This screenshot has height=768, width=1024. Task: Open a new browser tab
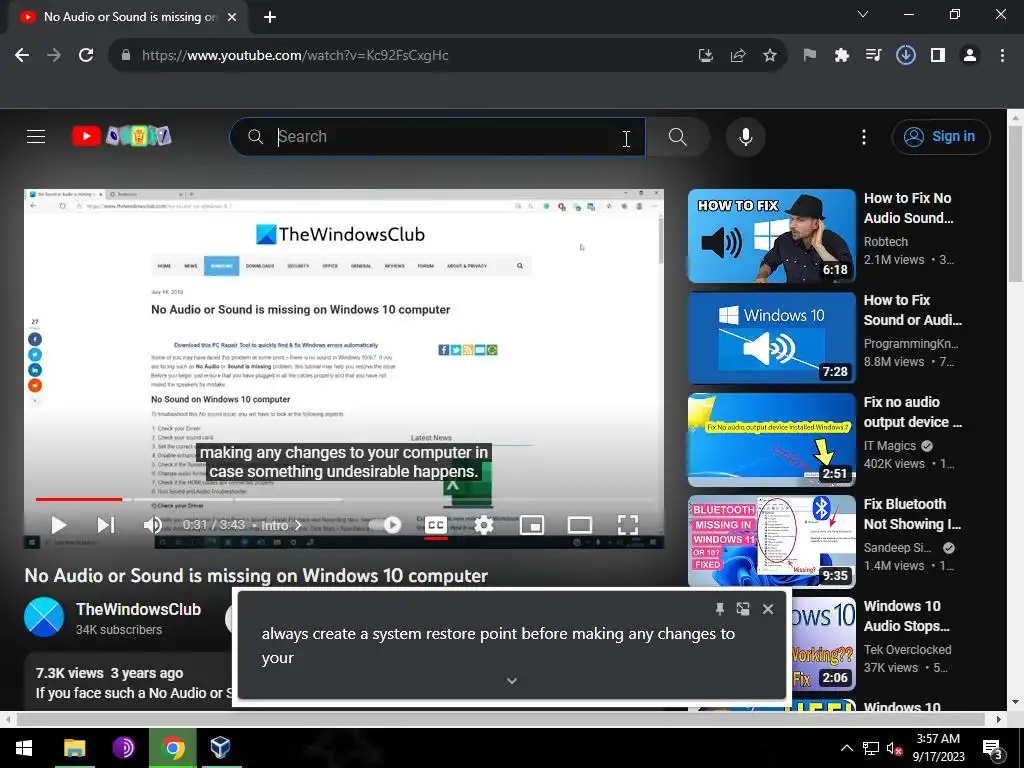coord(270,17)
